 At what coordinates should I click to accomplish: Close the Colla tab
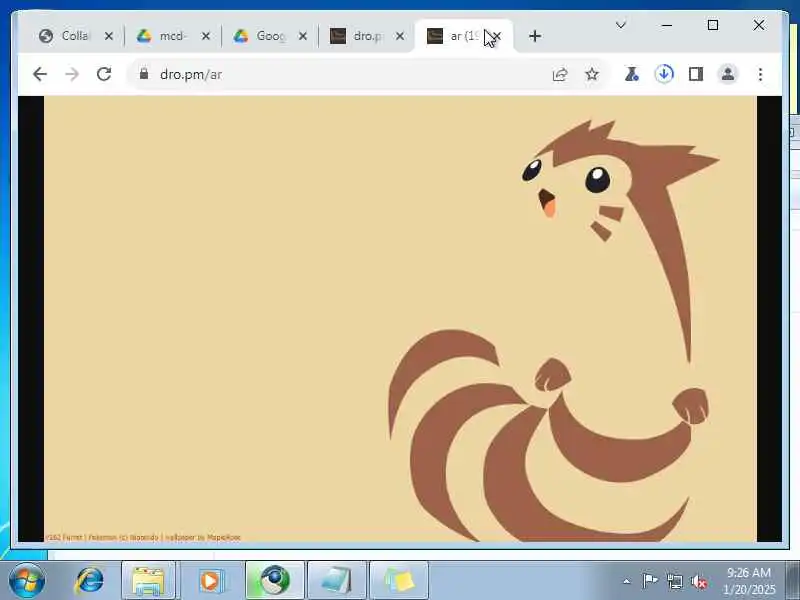[109, 36]
